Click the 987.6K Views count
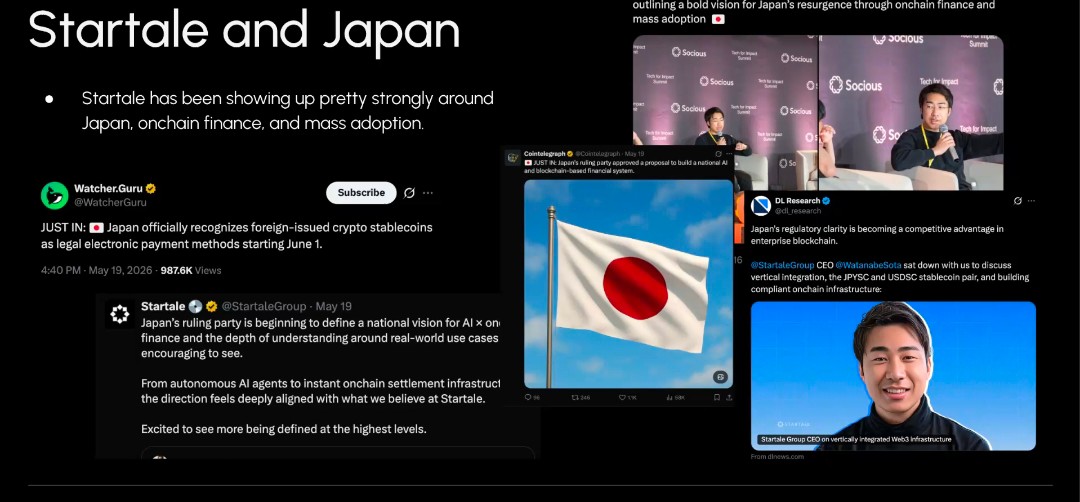 coord(191,271)
